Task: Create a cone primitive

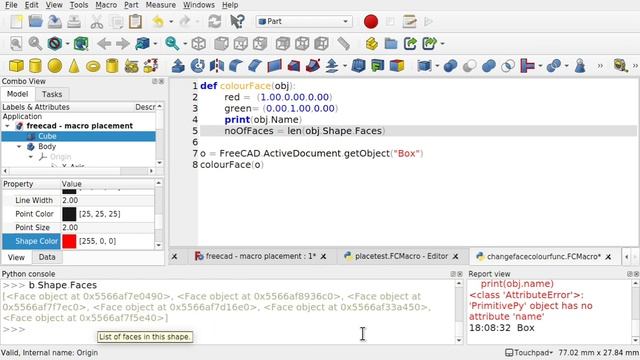Action: pos(74,66)
